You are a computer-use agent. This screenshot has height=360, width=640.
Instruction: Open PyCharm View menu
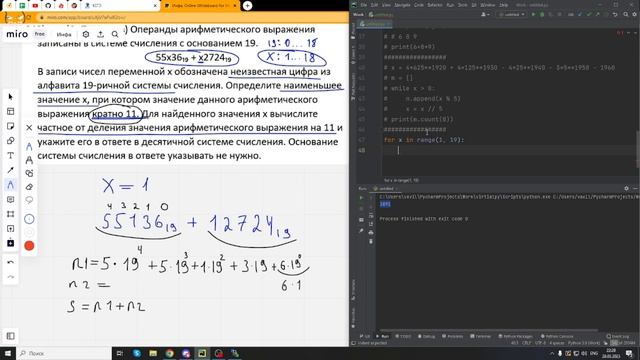(386, 5)
